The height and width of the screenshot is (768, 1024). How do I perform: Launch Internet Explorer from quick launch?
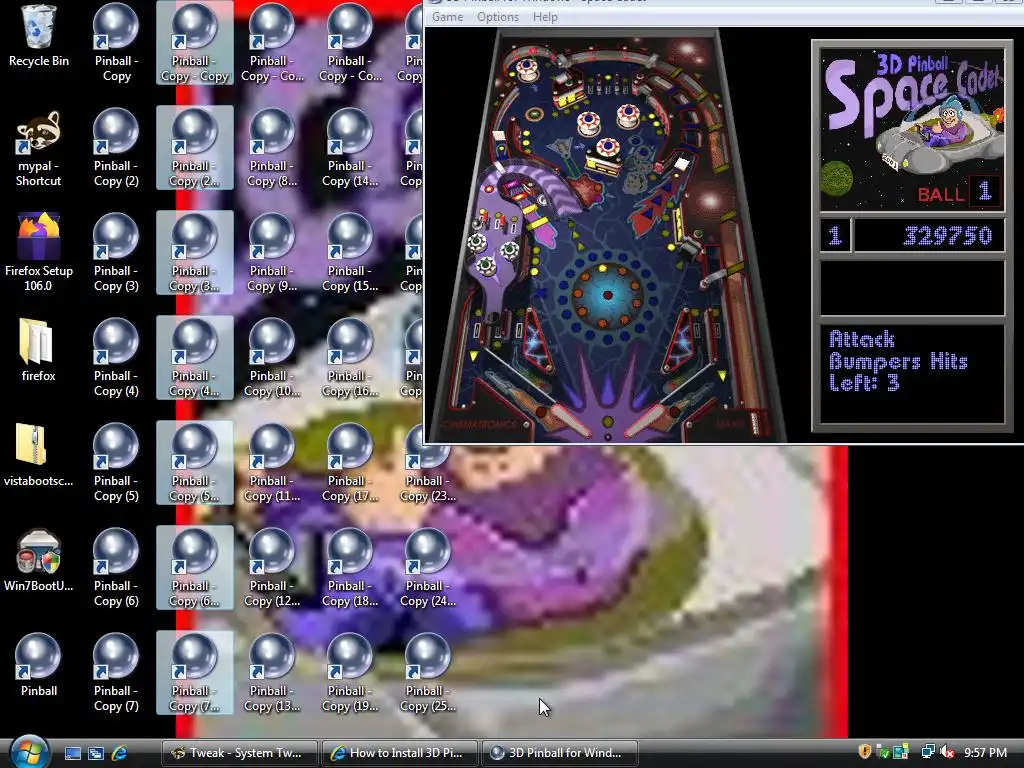(120, 753)
